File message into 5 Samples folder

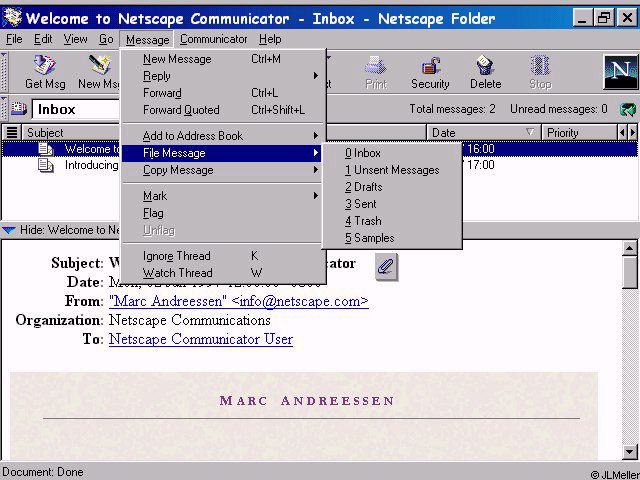(x=392, y=238)
